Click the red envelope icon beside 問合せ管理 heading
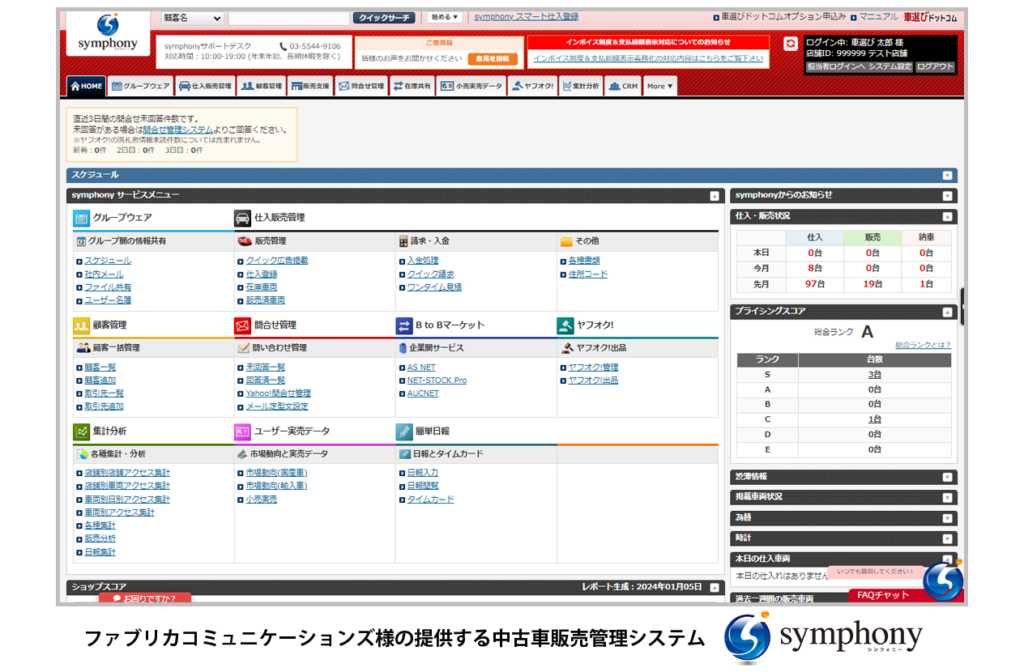 pyautogui.click(x=242, y=325)
